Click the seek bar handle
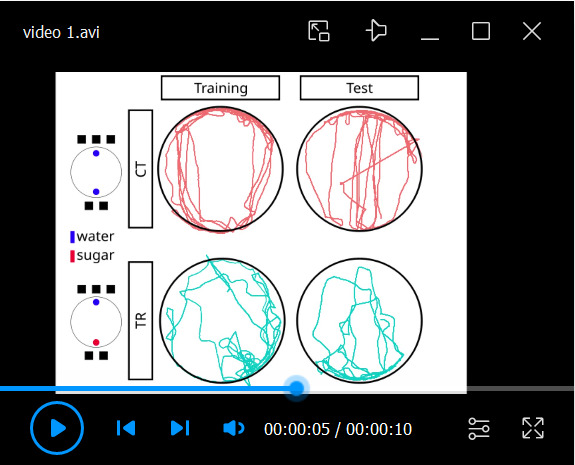The image size is (575, 465). pos(296,388)
